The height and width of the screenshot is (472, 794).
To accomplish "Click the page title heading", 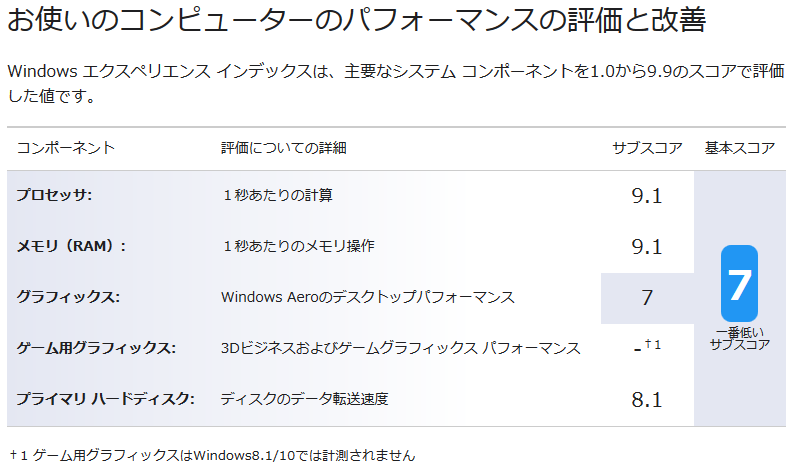I will [x=356, y=19].
